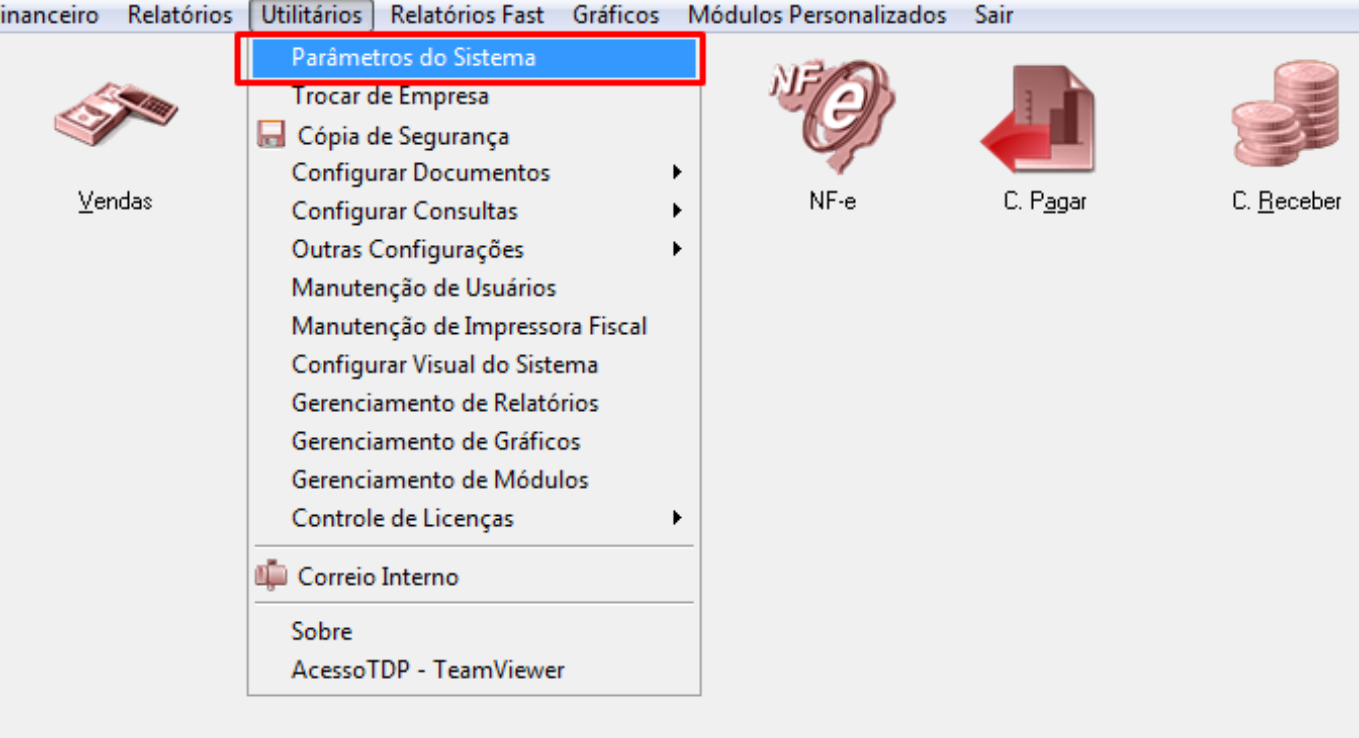Open the Módulos Personalizados menu
Screen dimensions: 1359x738
click(x=817, y=15)
